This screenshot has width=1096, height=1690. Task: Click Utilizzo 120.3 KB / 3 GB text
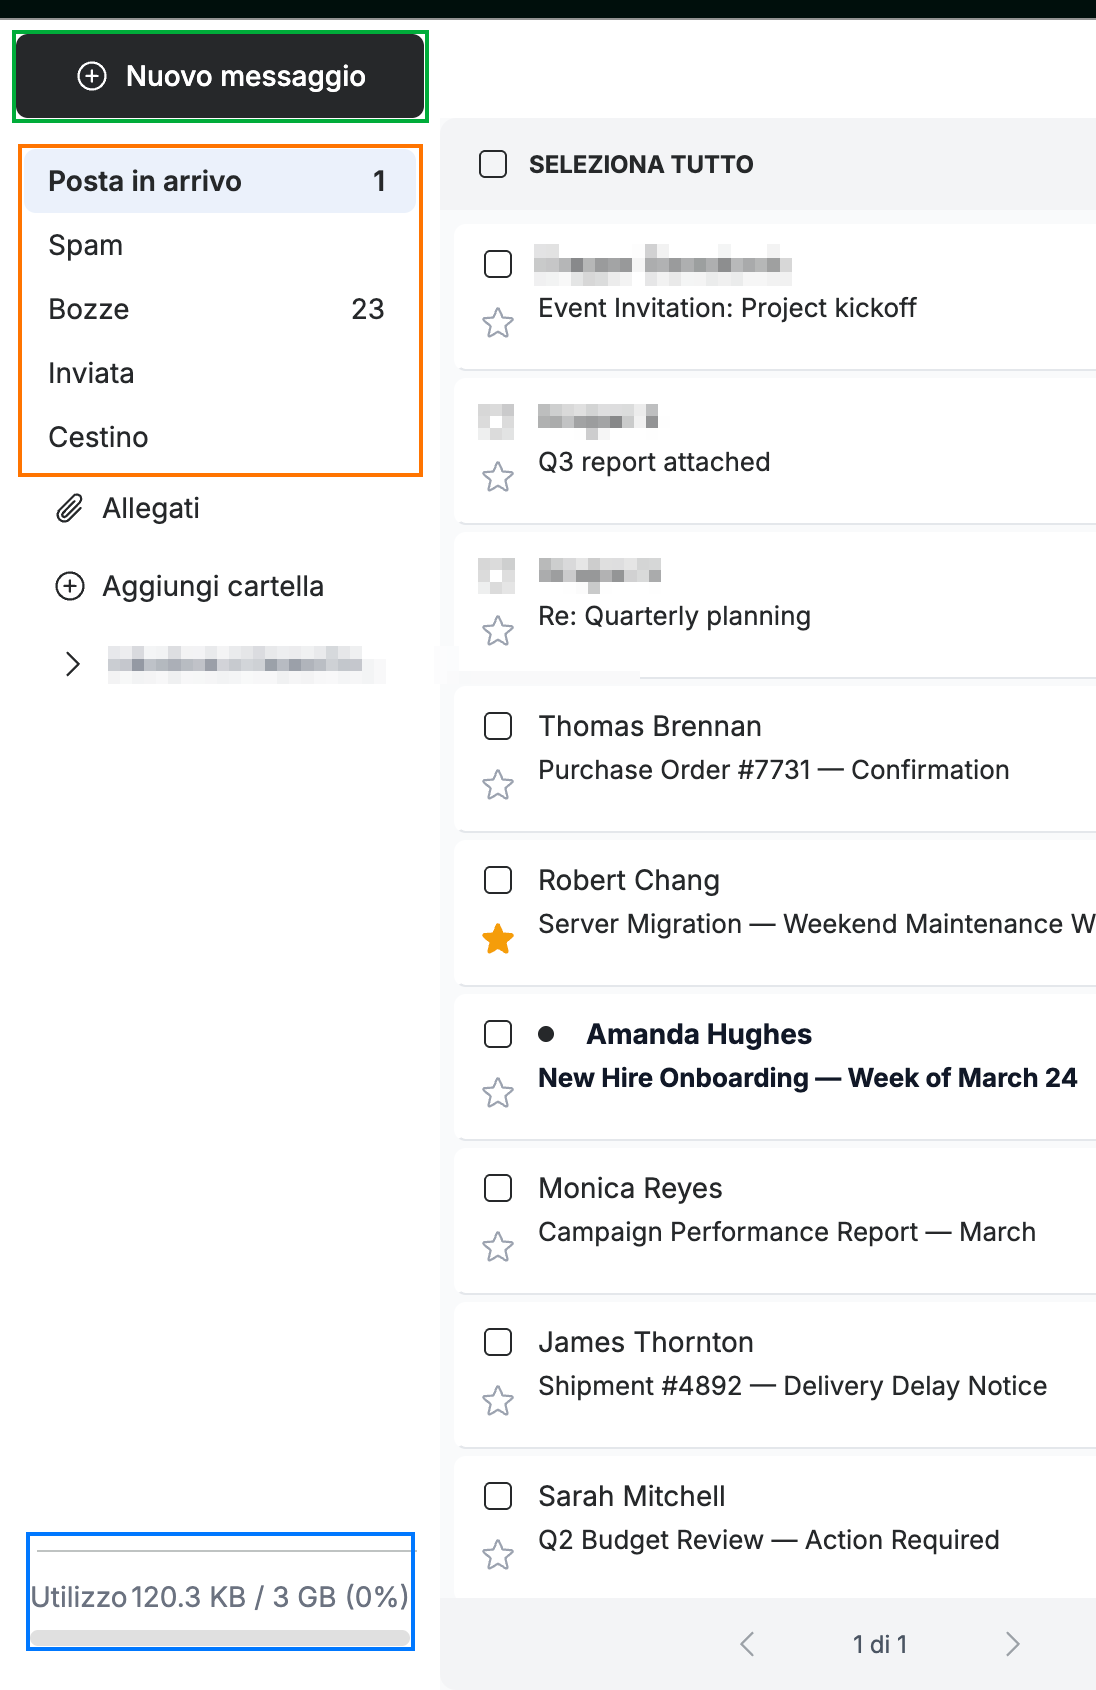(220, 1597)
